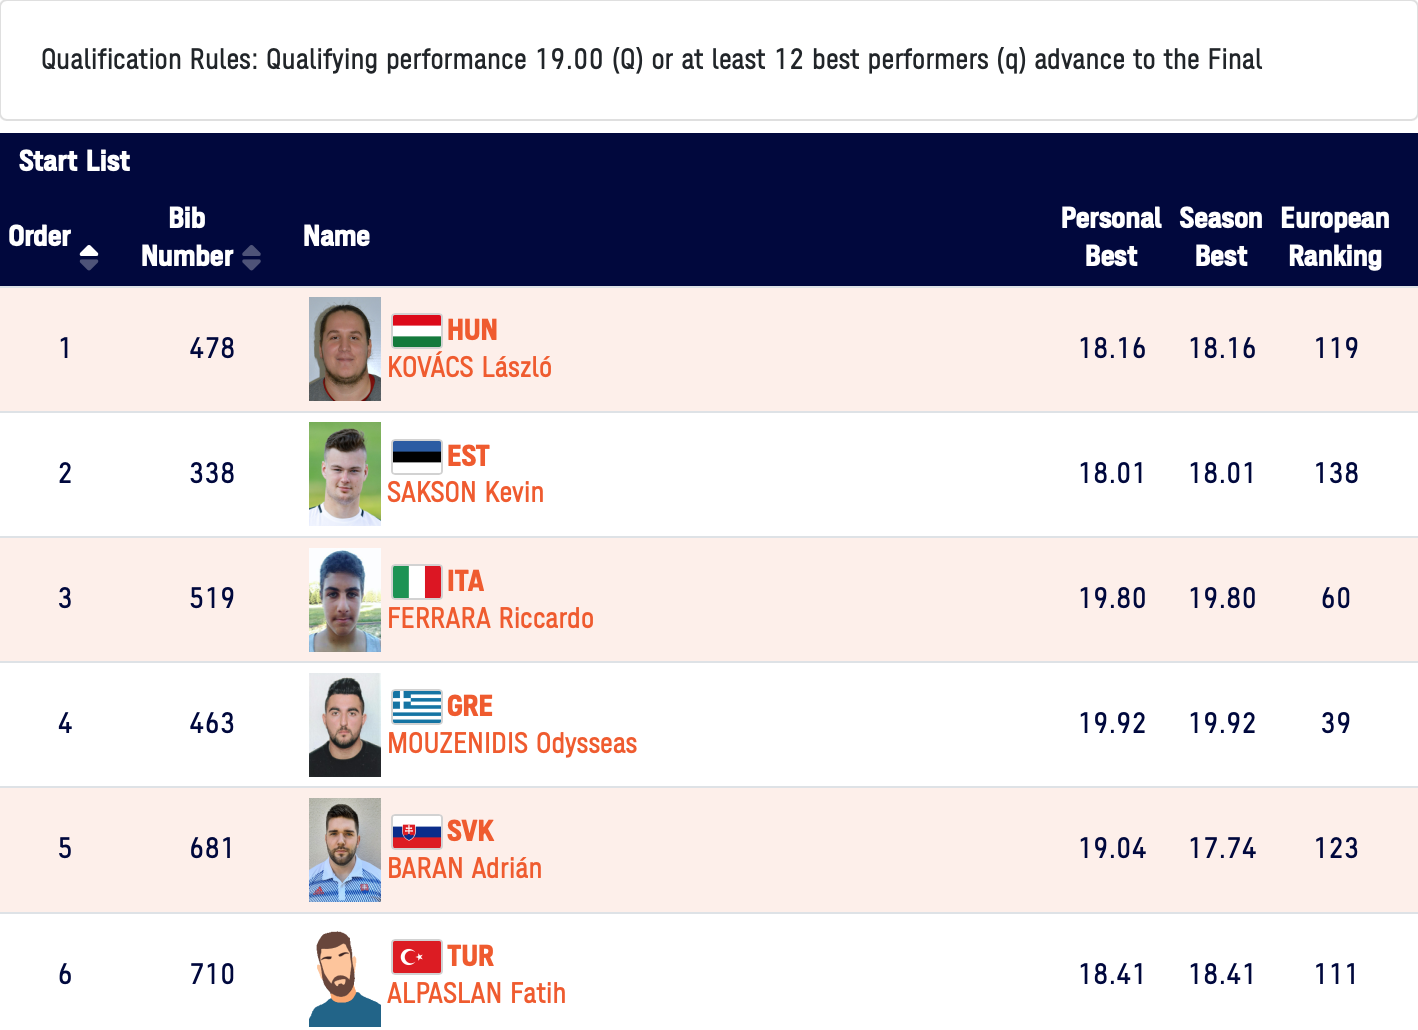Click FERRARA Riccardo's headshot photo
Viewport: 1418px width, 1030px height.
[345, 600]
